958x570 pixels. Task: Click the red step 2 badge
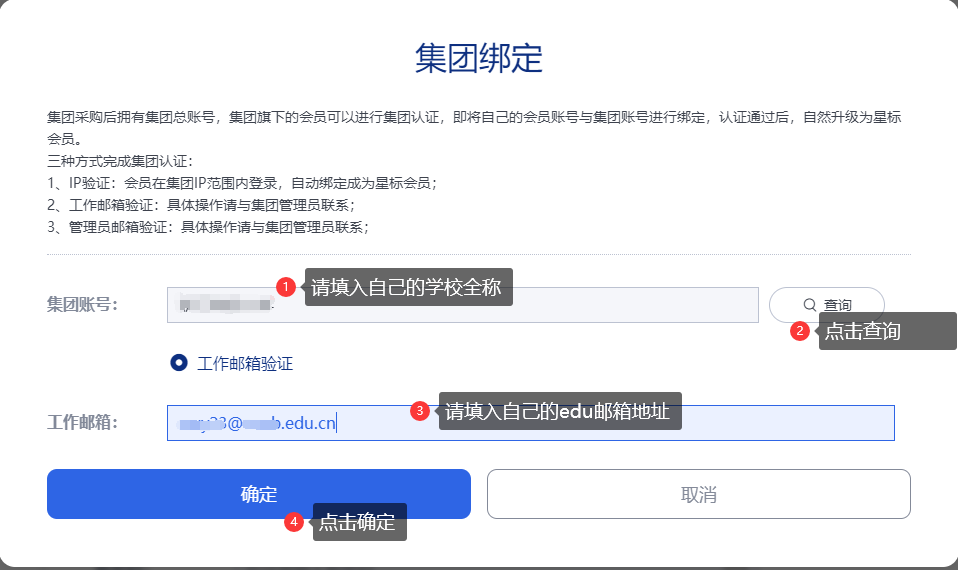coord(800,331)
